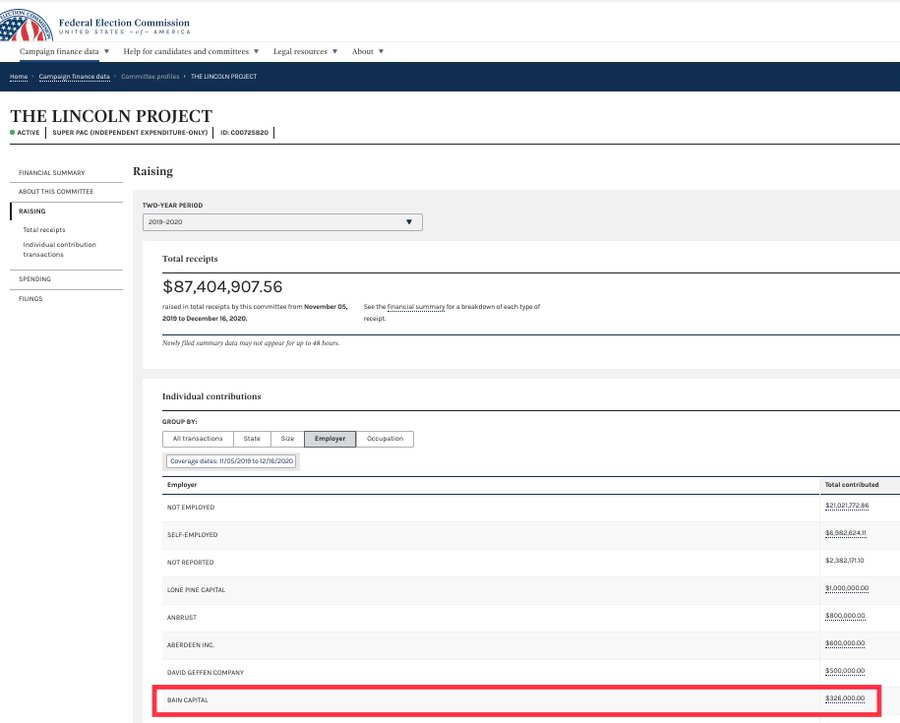Viewport: 900px width, 723px height.
Task: Open the About menu
Action: pos(367,52)
